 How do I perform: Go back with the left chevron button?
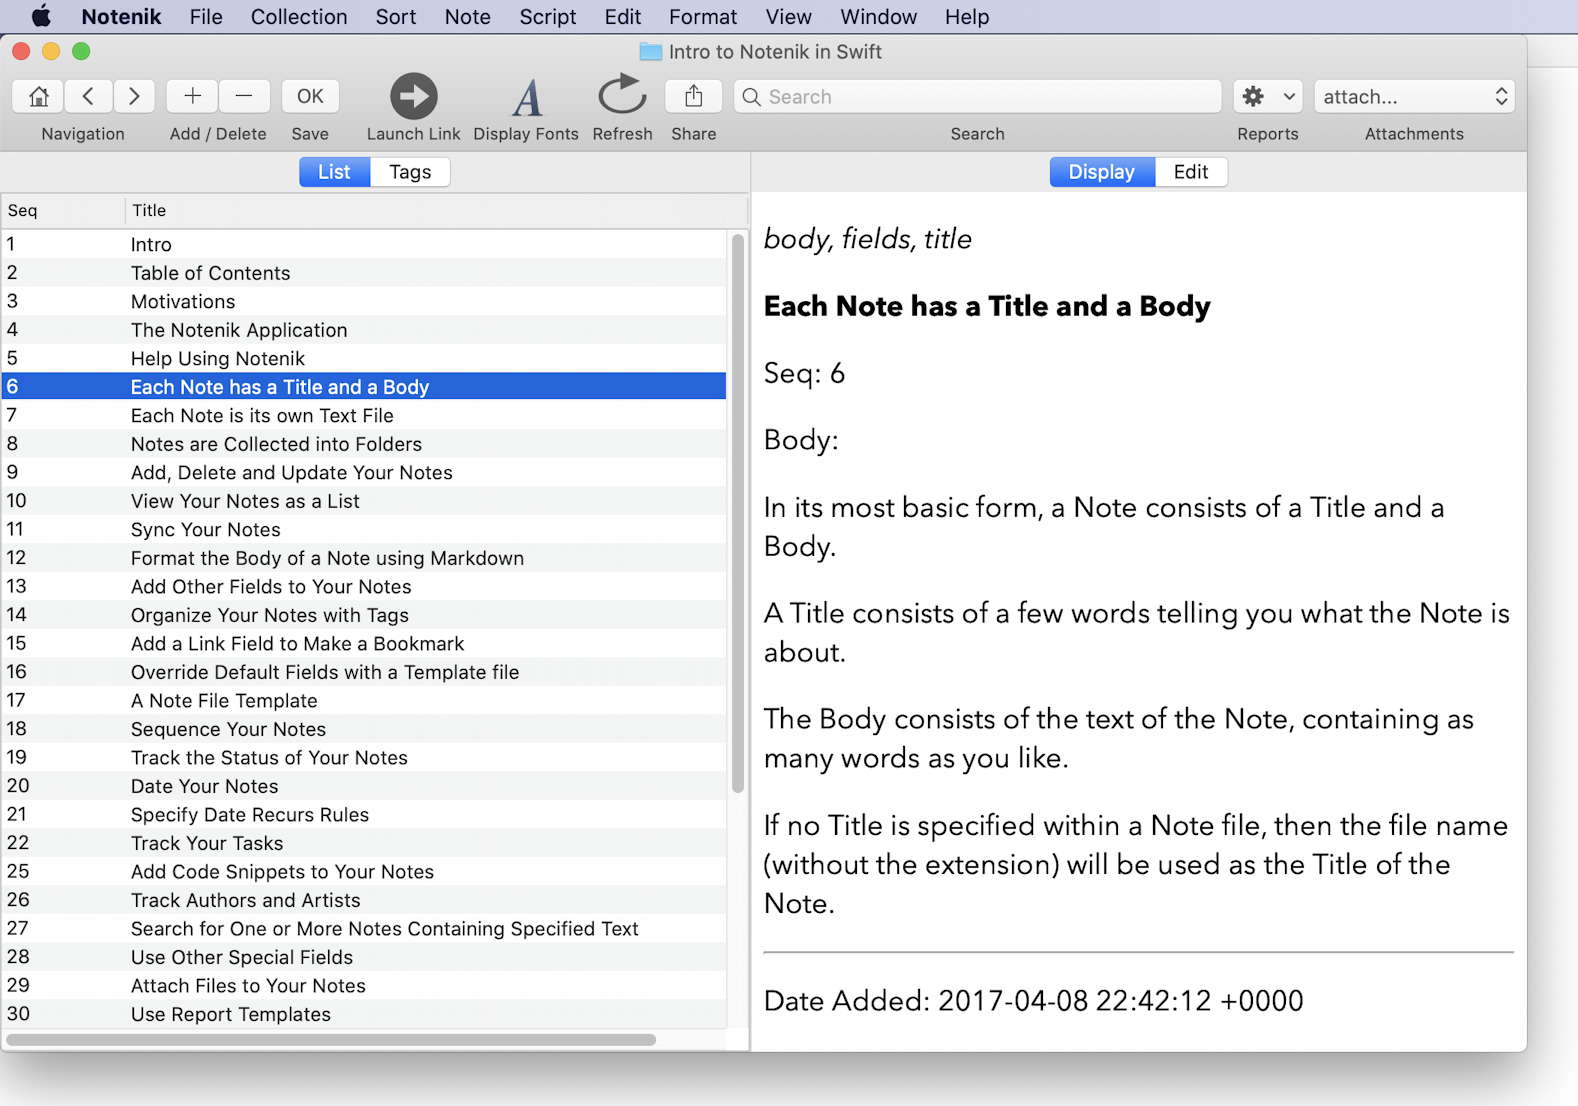pos(89,96)
